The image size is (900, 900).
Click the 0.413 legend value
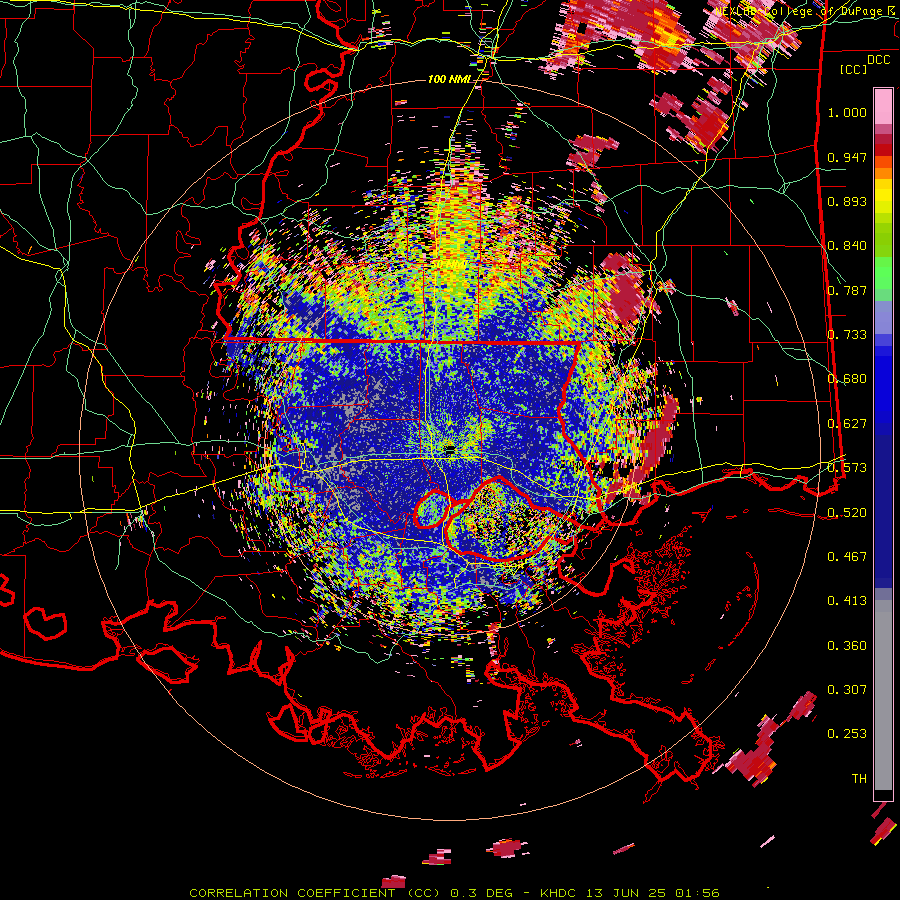pos(847,601)
